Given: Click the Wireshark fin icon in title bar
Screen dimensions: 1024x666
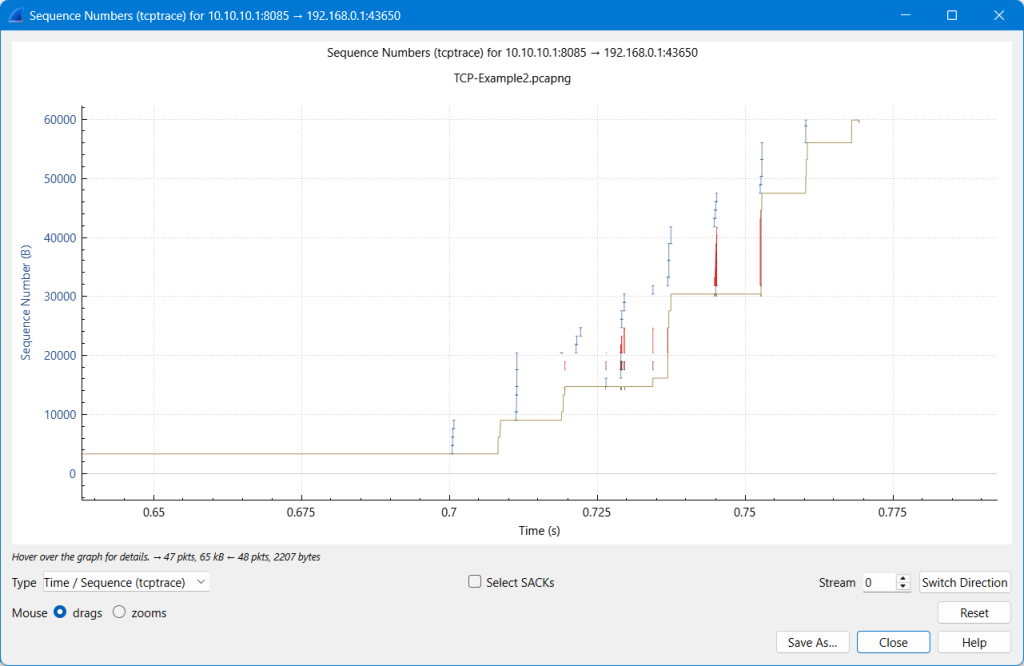Looking at the screenshot, I should coord(16,16).
